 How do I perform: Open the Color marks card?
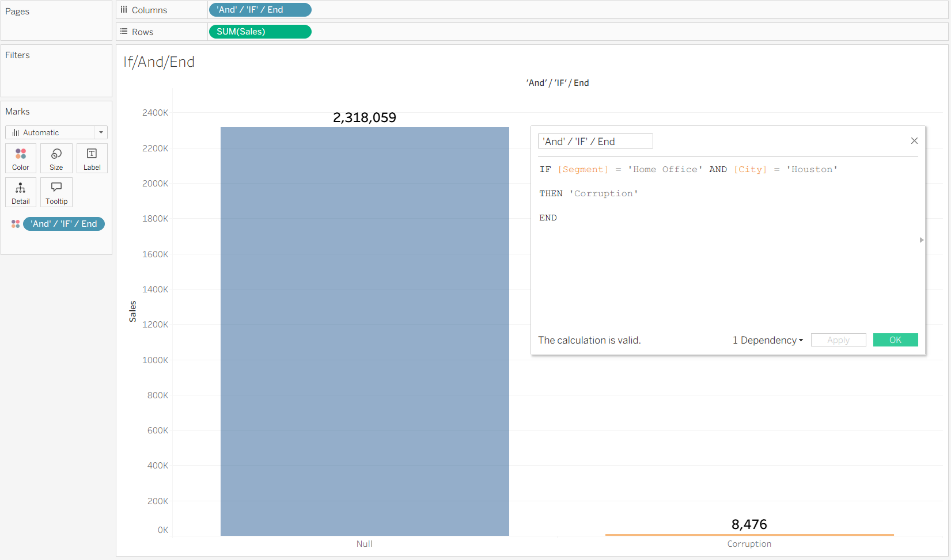coord(21,158)
